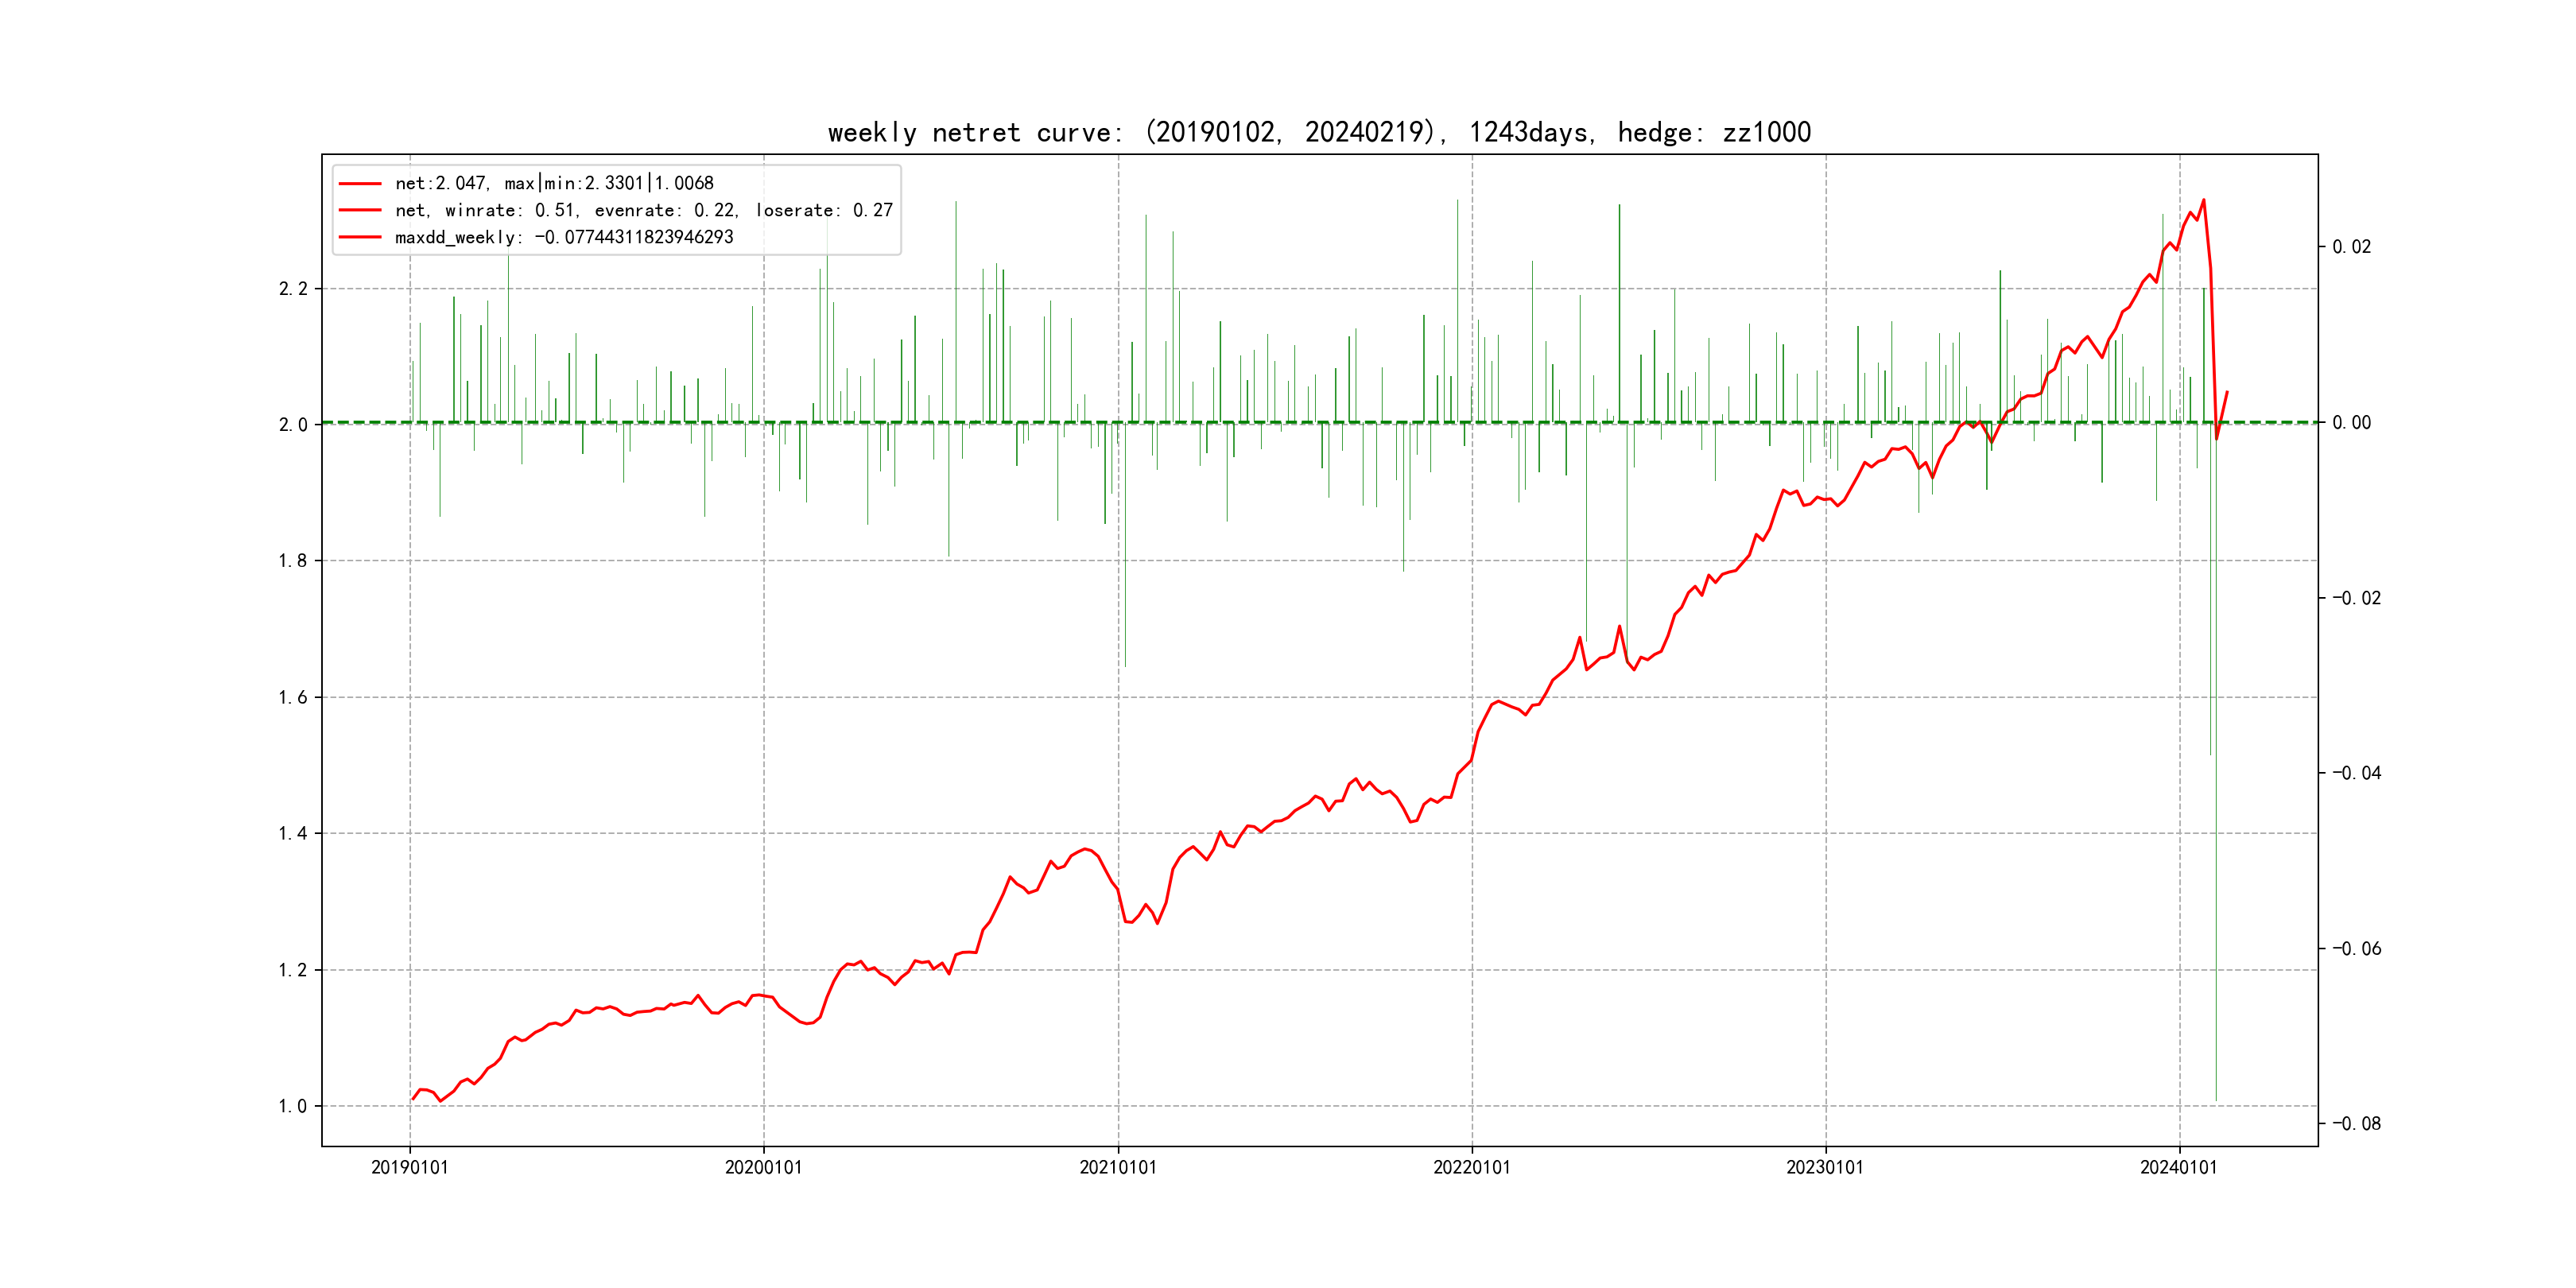Viewport: 2576px width, 1288px height.
Task: Click the 20210101 x-axis label
Action: point(1118,1167)
